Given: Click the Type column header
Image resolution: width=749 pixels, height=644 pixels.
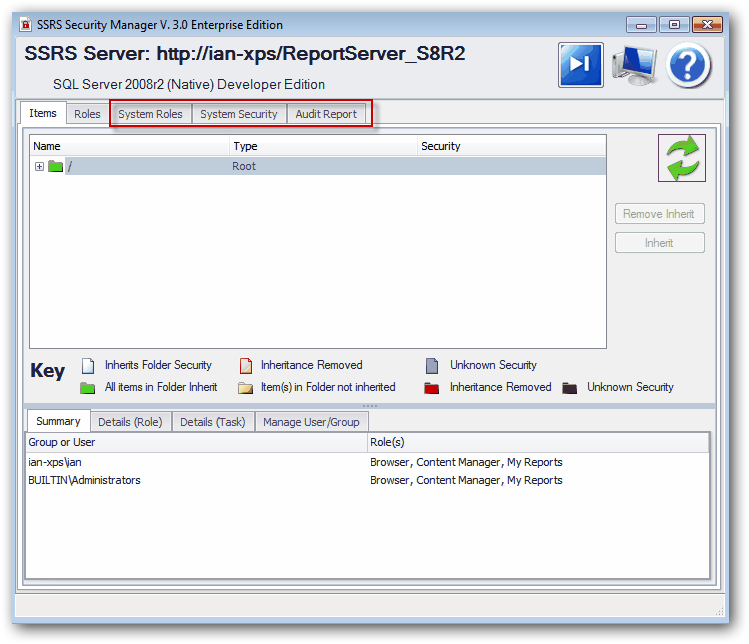Looking at the screenshot, I should pos(323,146).
